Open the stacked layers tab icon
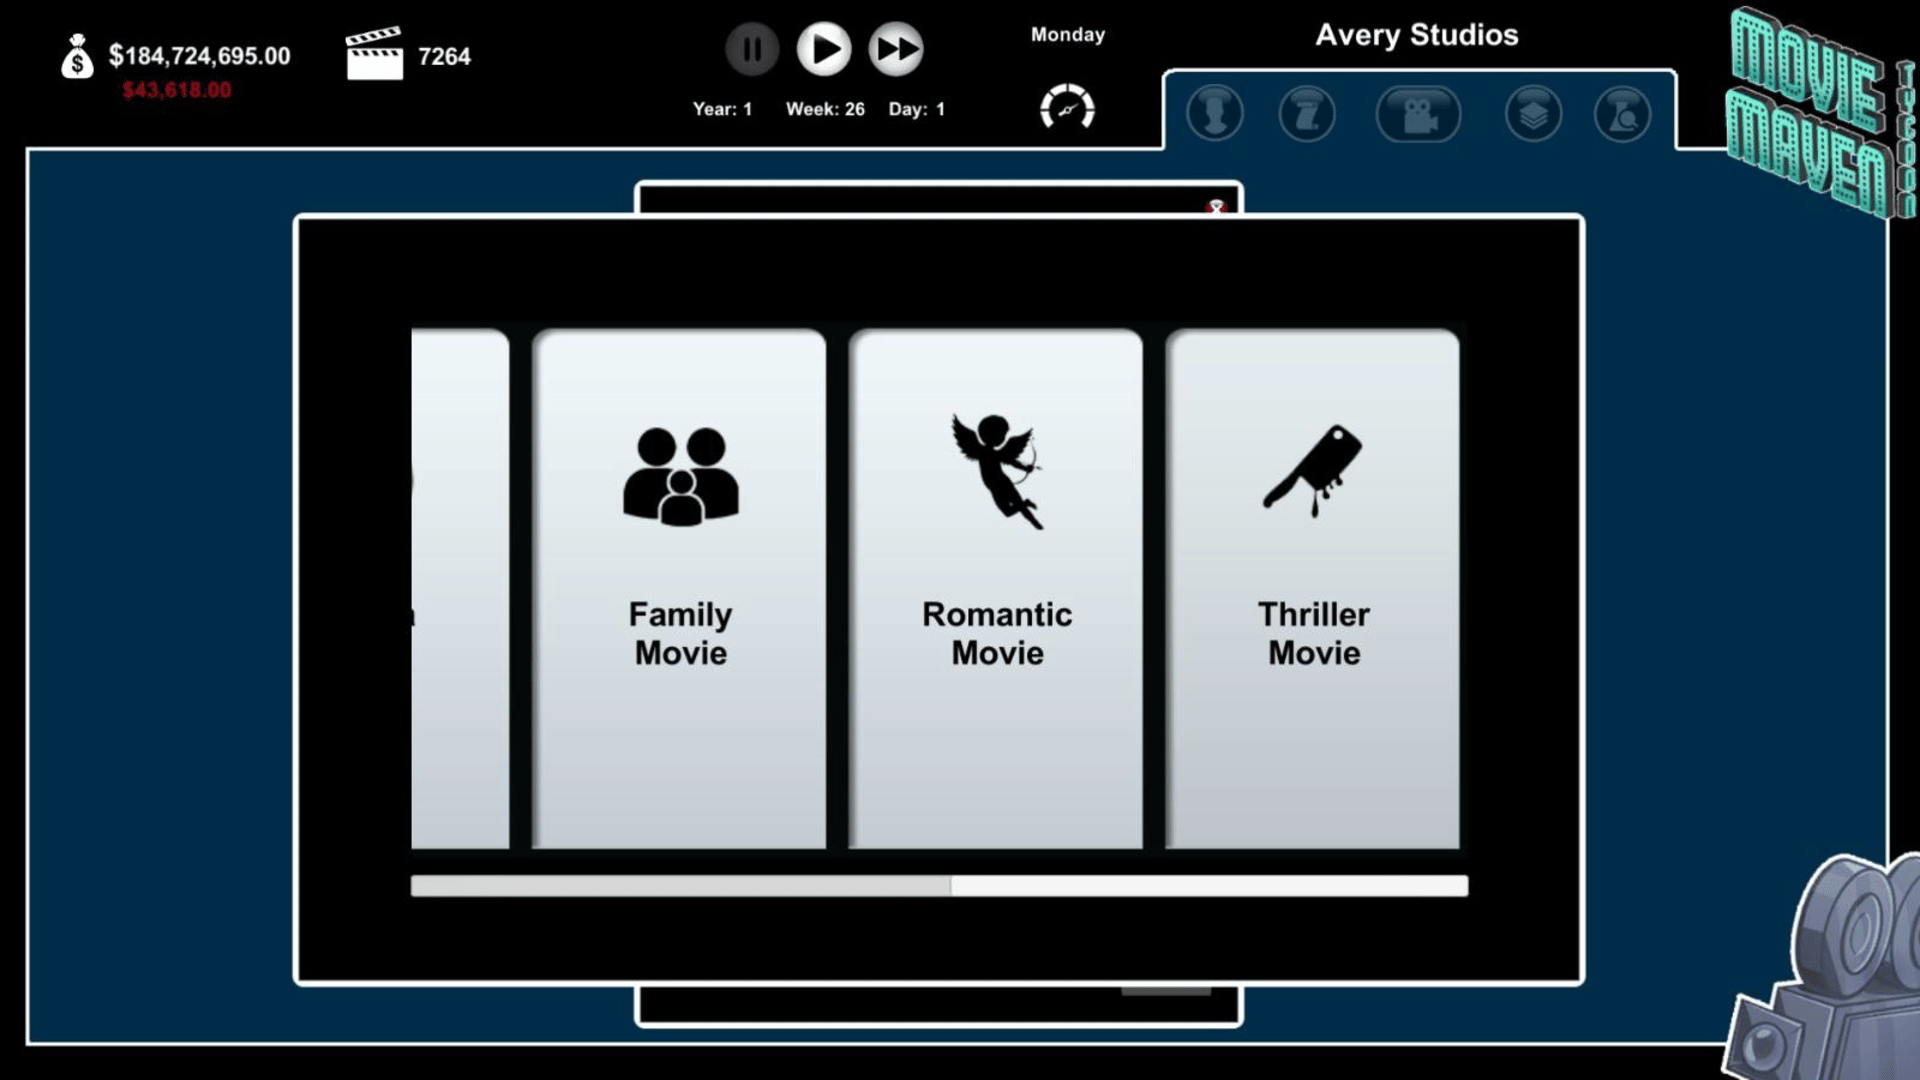This screenshot has height=1080, width=1920. [x=1533, y=113]
